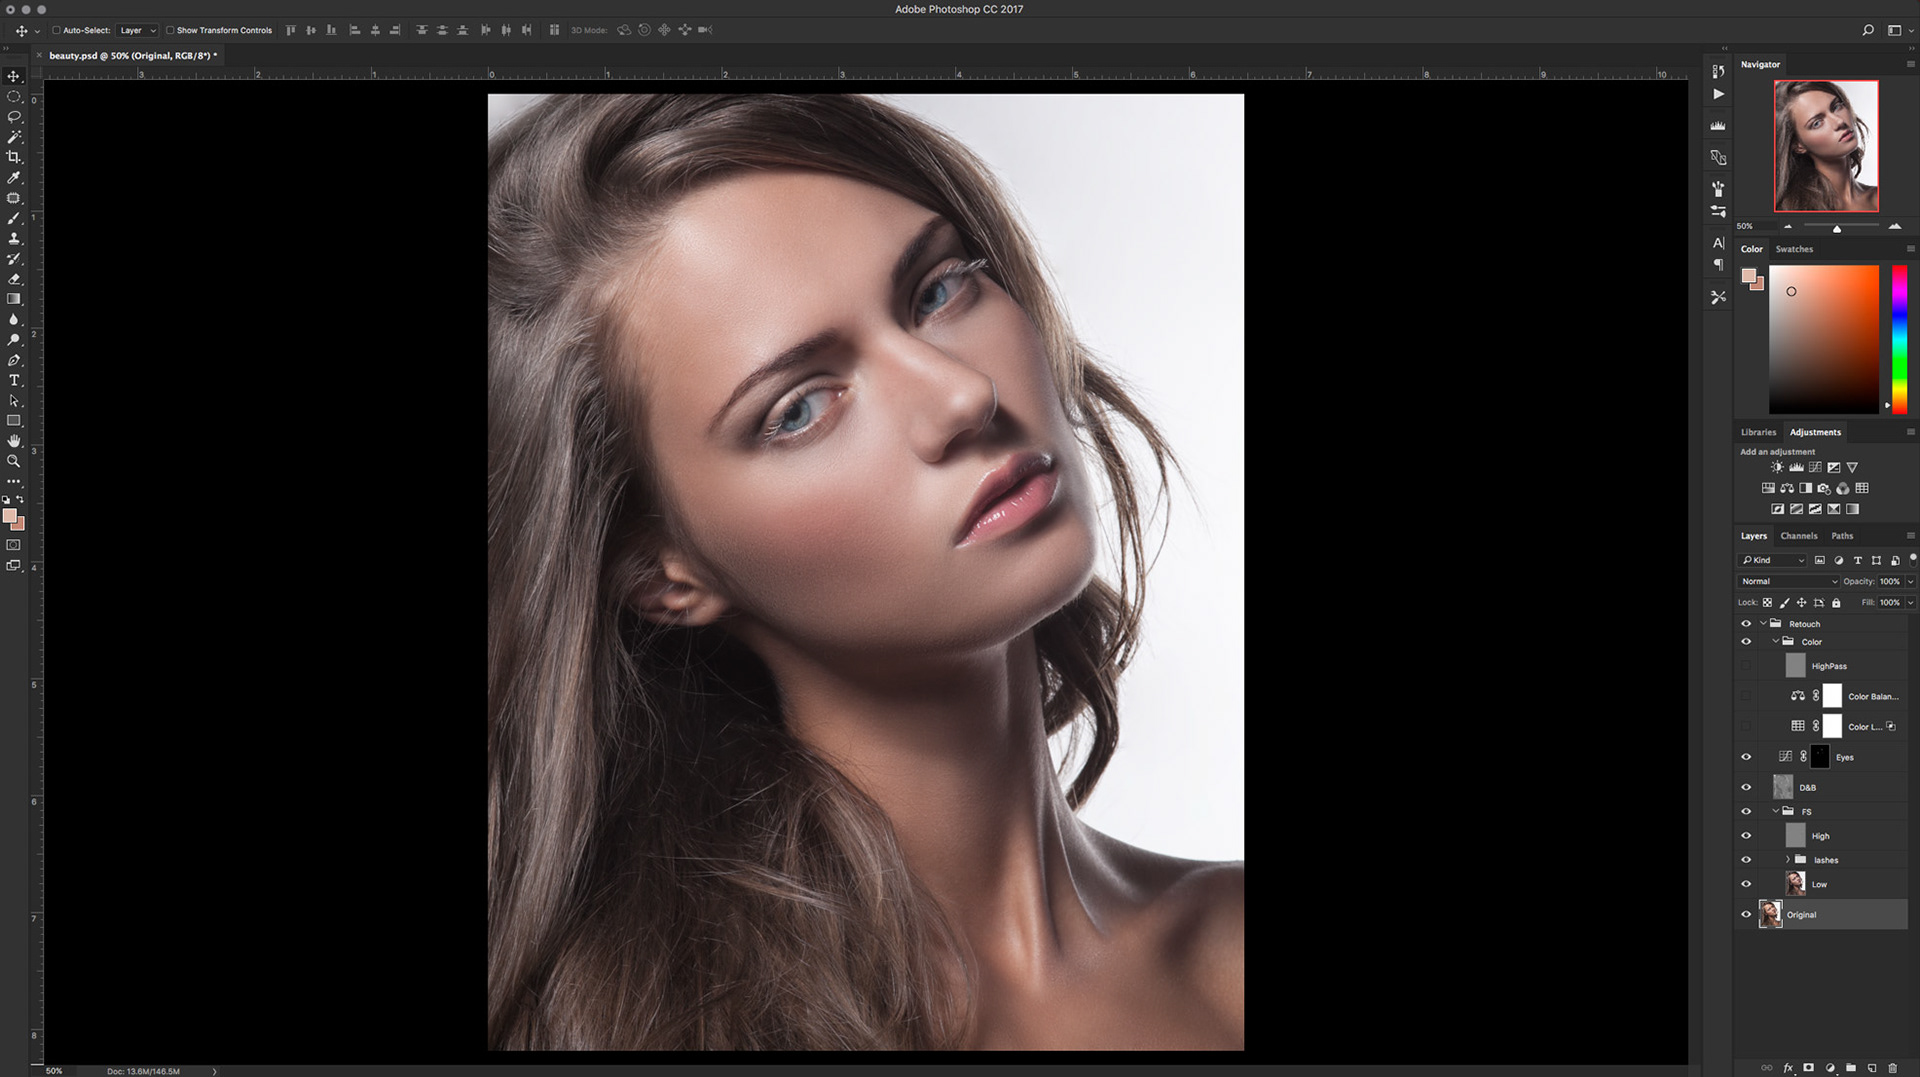Image resolution: width=1920 pixels, height=1077 pixels.
Task: Open the search icon at top right
Action: (x=1867, y=30)
